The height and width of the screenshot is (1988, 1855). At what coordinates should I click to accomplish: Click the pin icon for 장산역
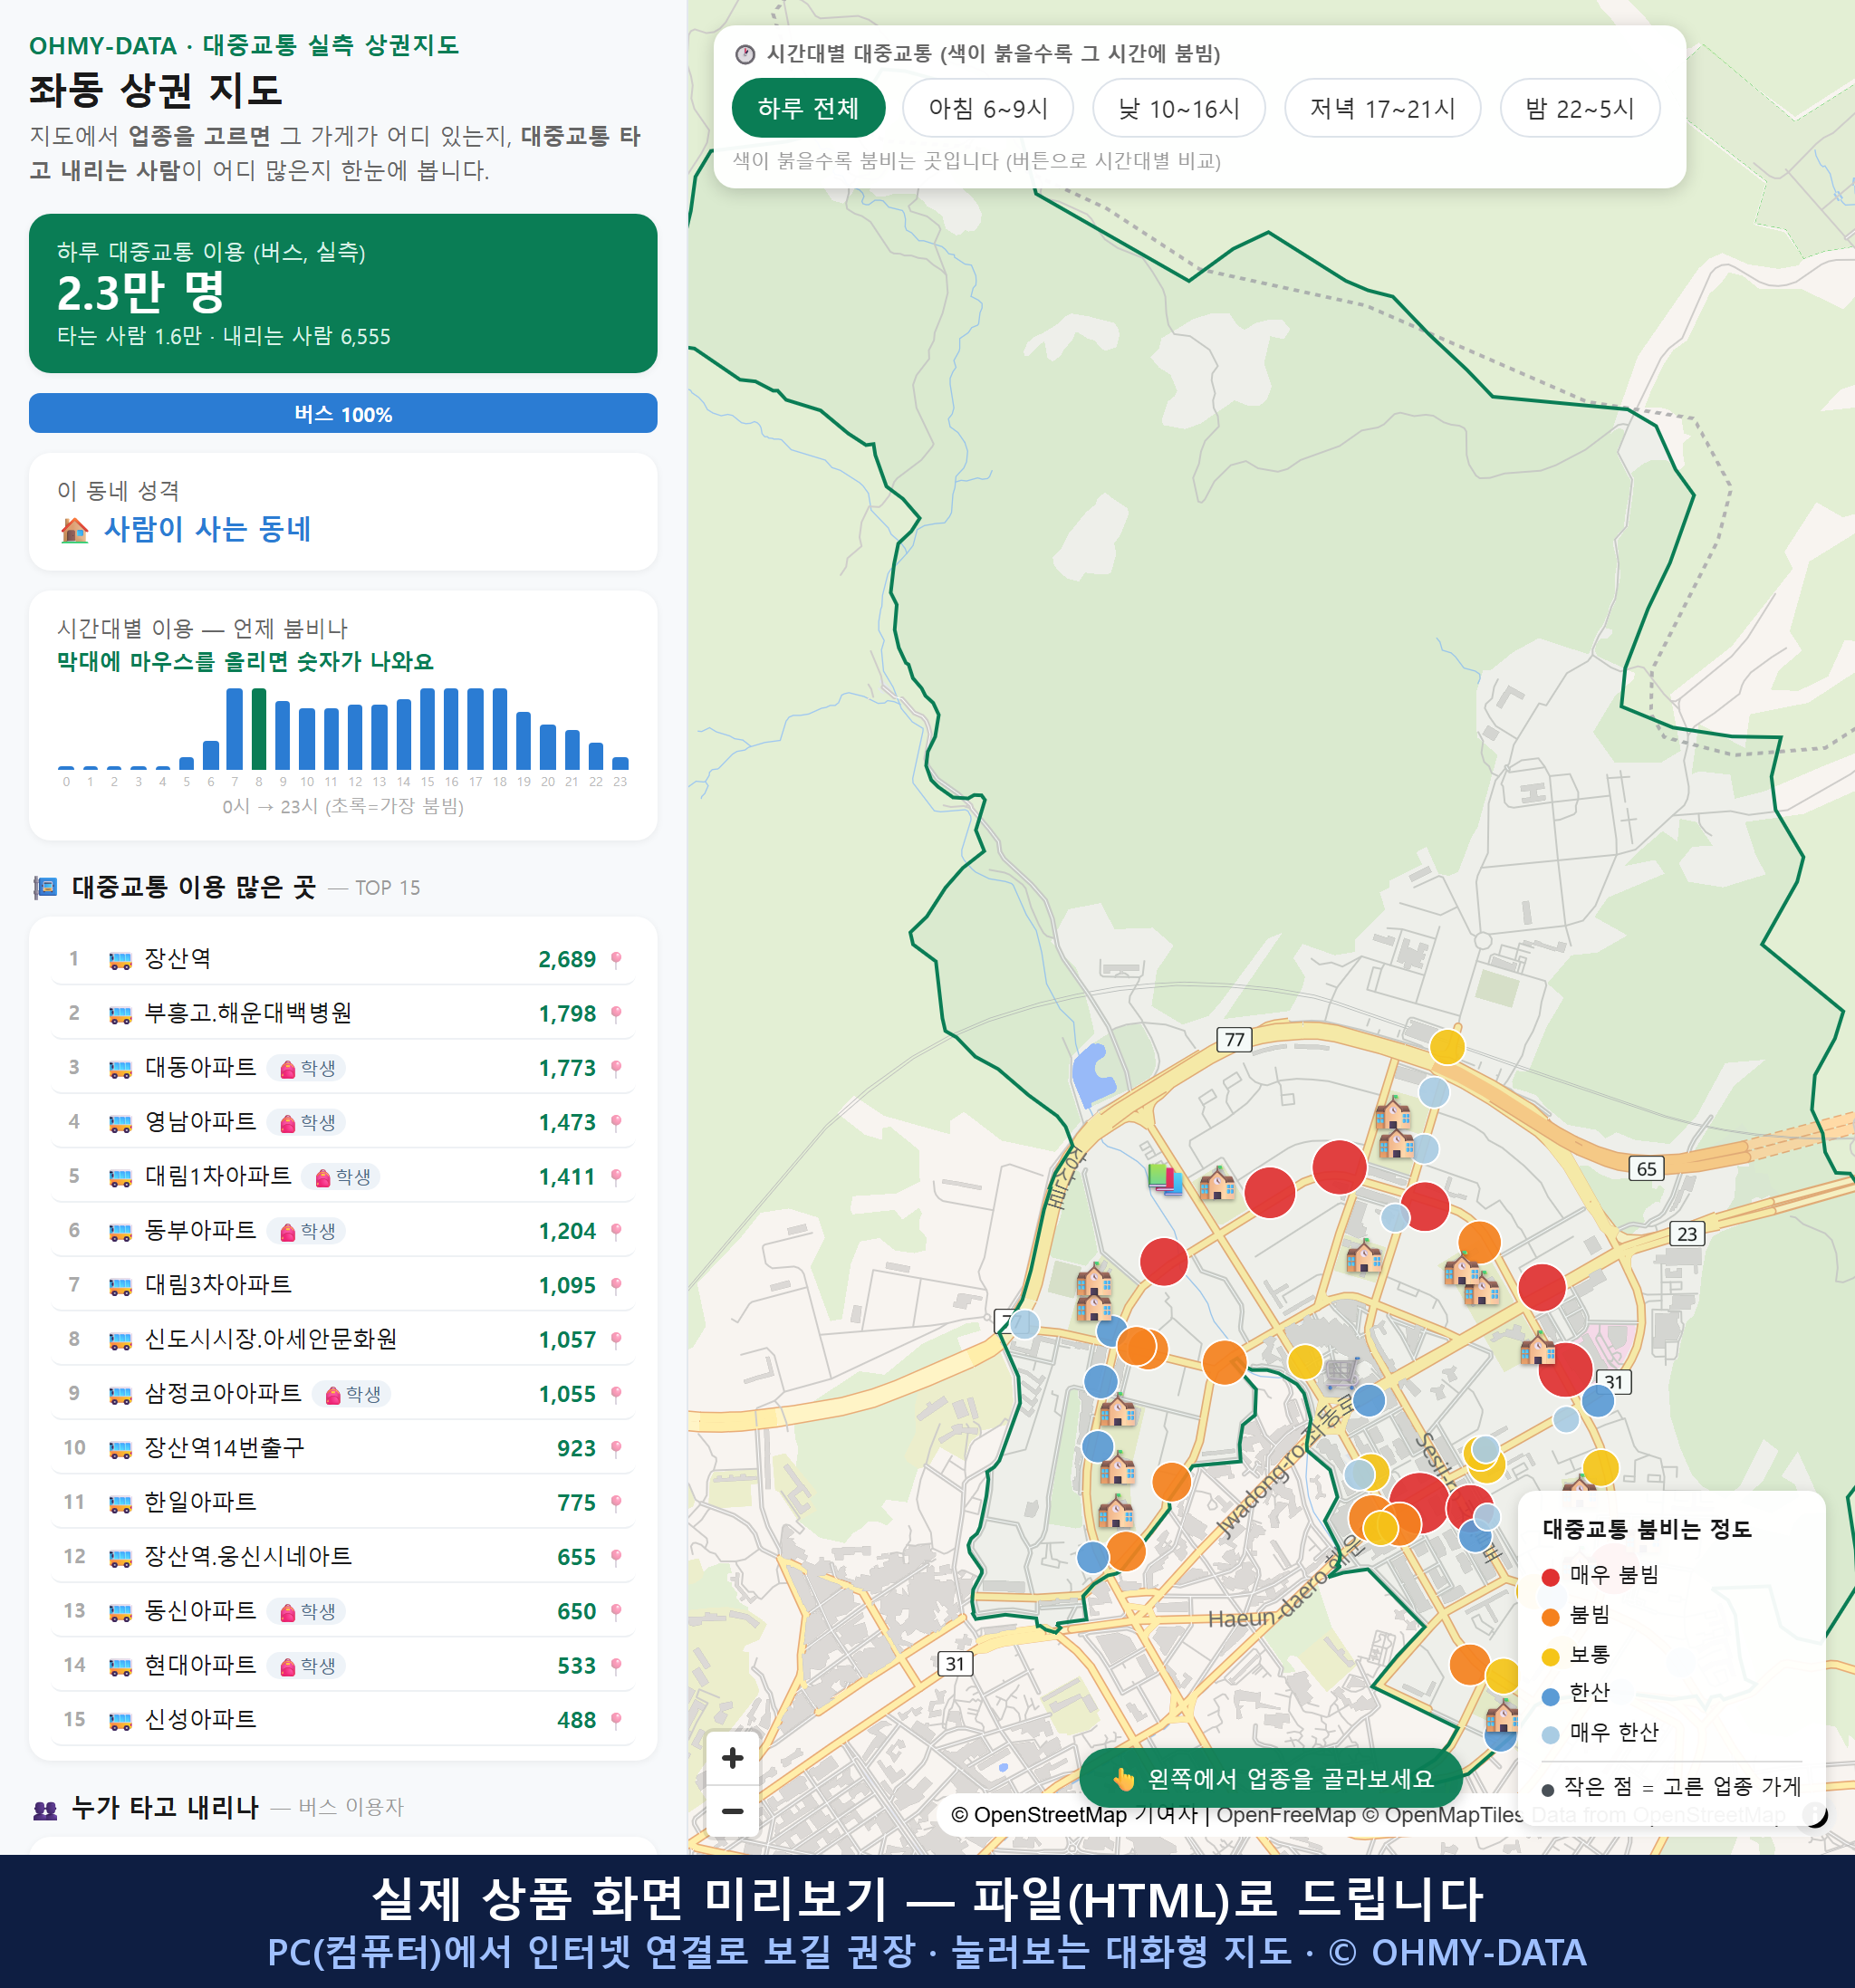point(616,959)
